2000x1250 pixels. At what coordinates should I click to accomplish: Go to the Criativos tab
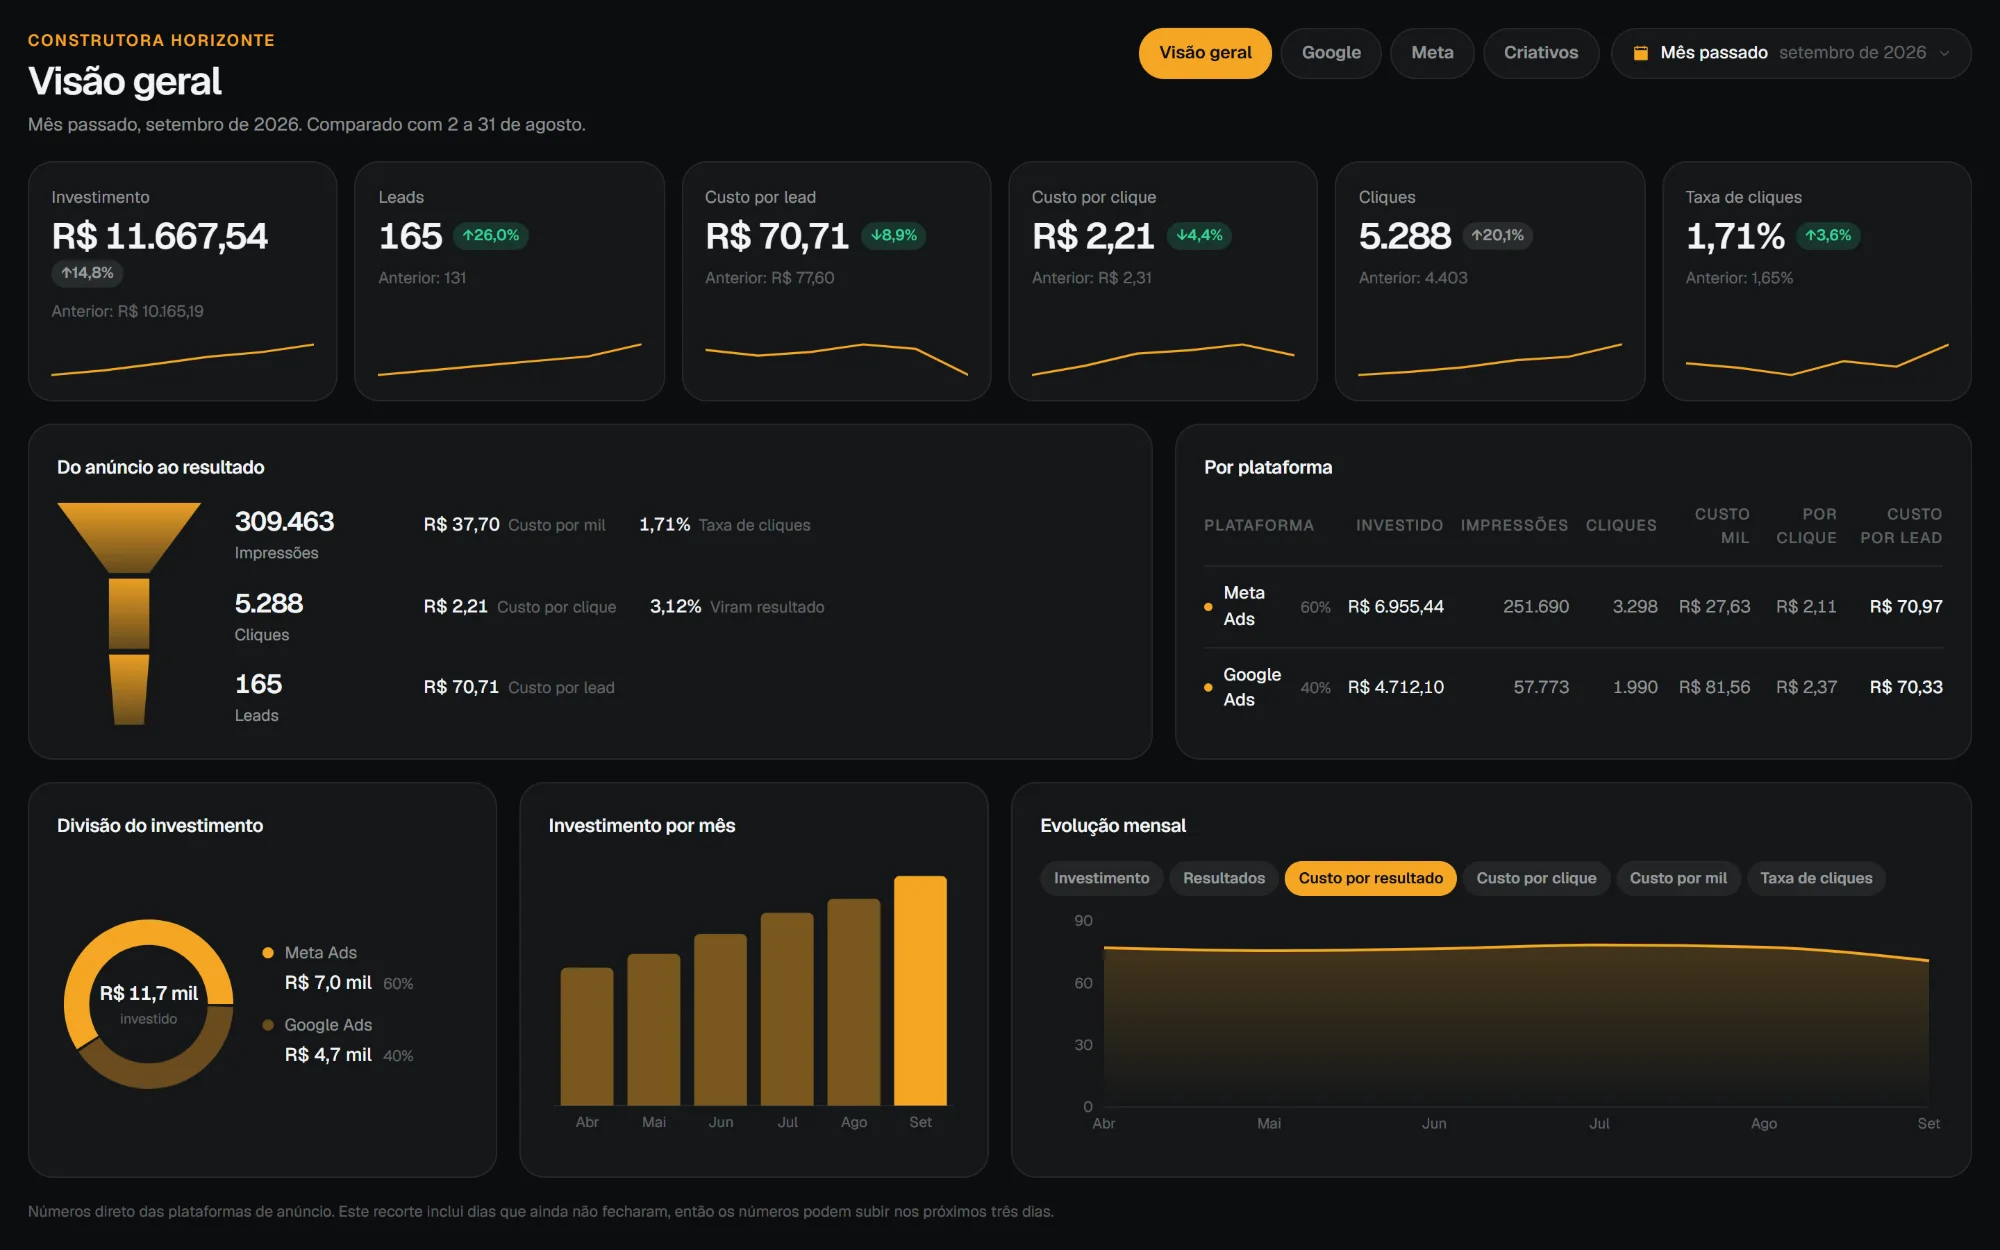(x=1541, y=53)
